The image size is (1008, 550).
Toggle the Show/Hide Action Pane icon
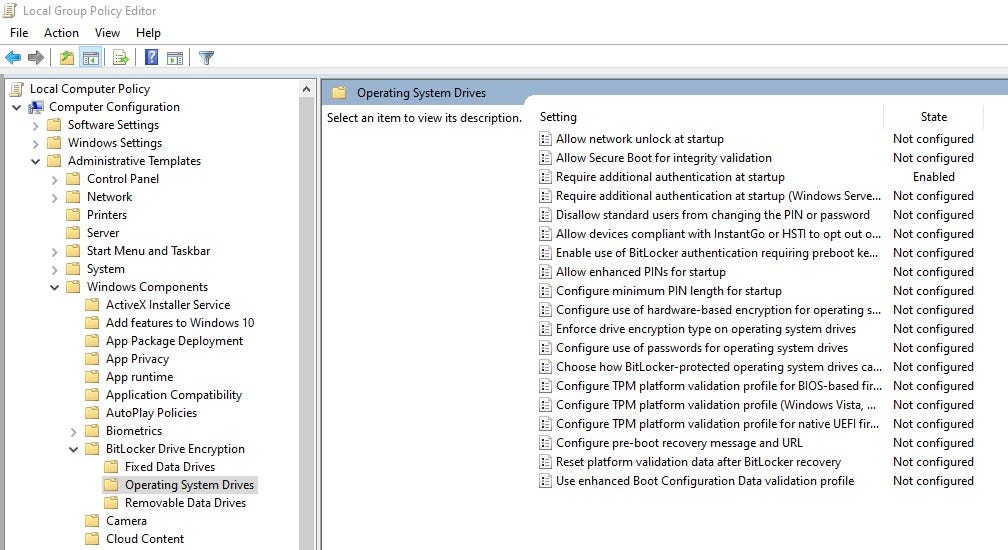point(174,58)
